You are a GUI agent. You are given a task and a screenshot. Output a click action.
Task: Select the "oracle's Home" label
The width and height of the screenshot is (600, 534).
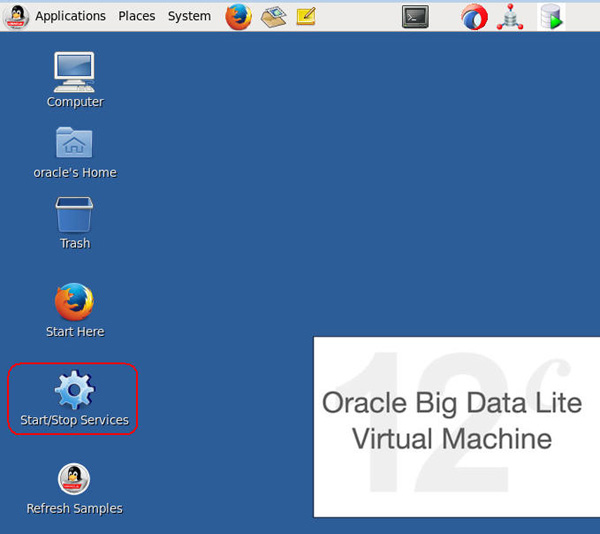pyautogui.click(x=75, y=173)
